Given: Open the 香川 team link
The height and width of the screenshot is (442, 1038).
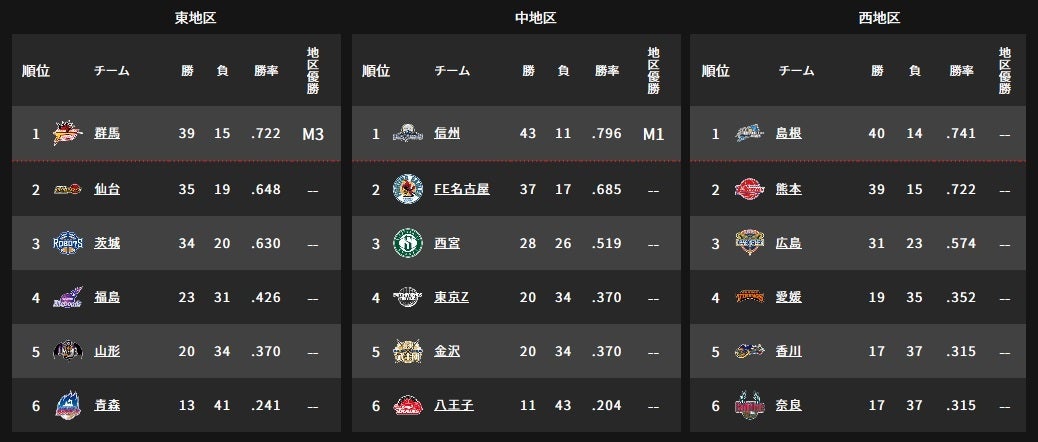Looking at the screenshot, I should pos(788,351).
